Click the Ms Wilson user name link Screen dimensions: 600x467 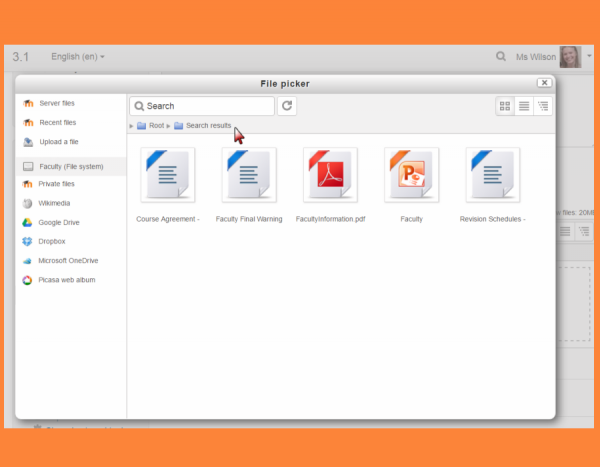tap(536, 57)
